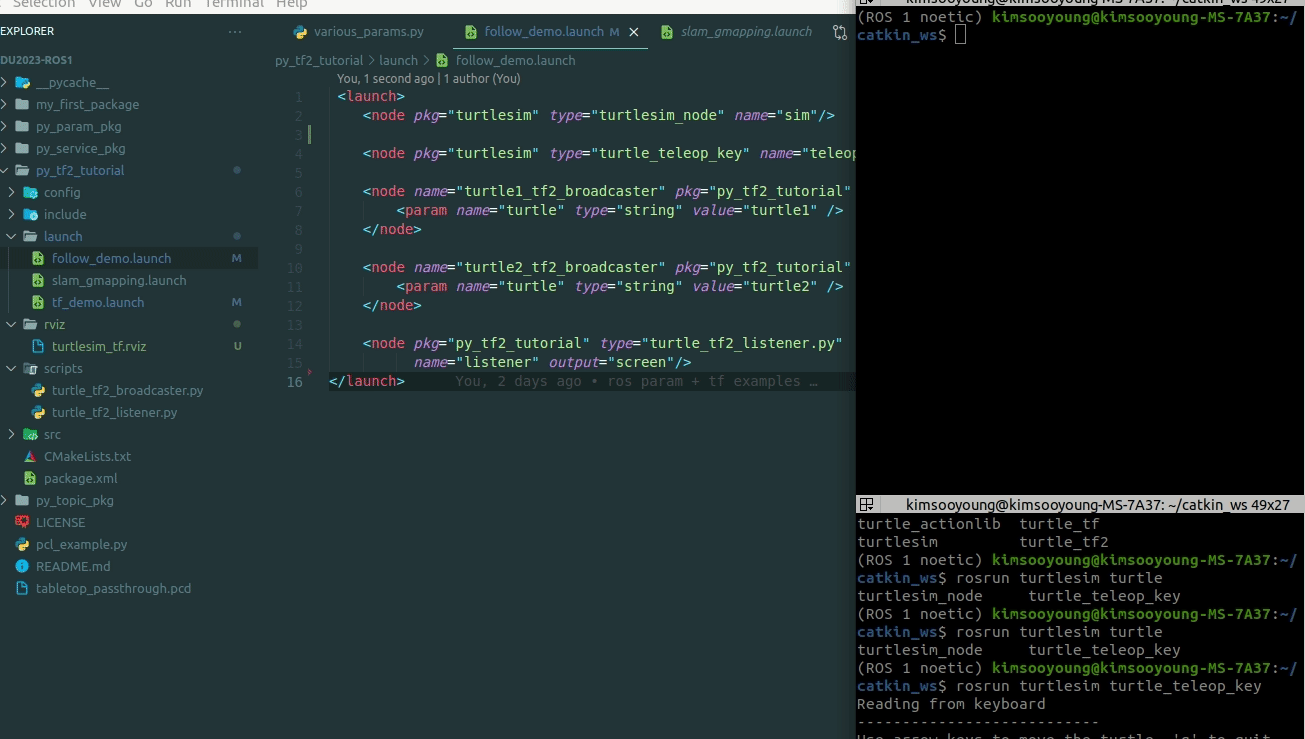Click the config folder icon

[30, 192]
